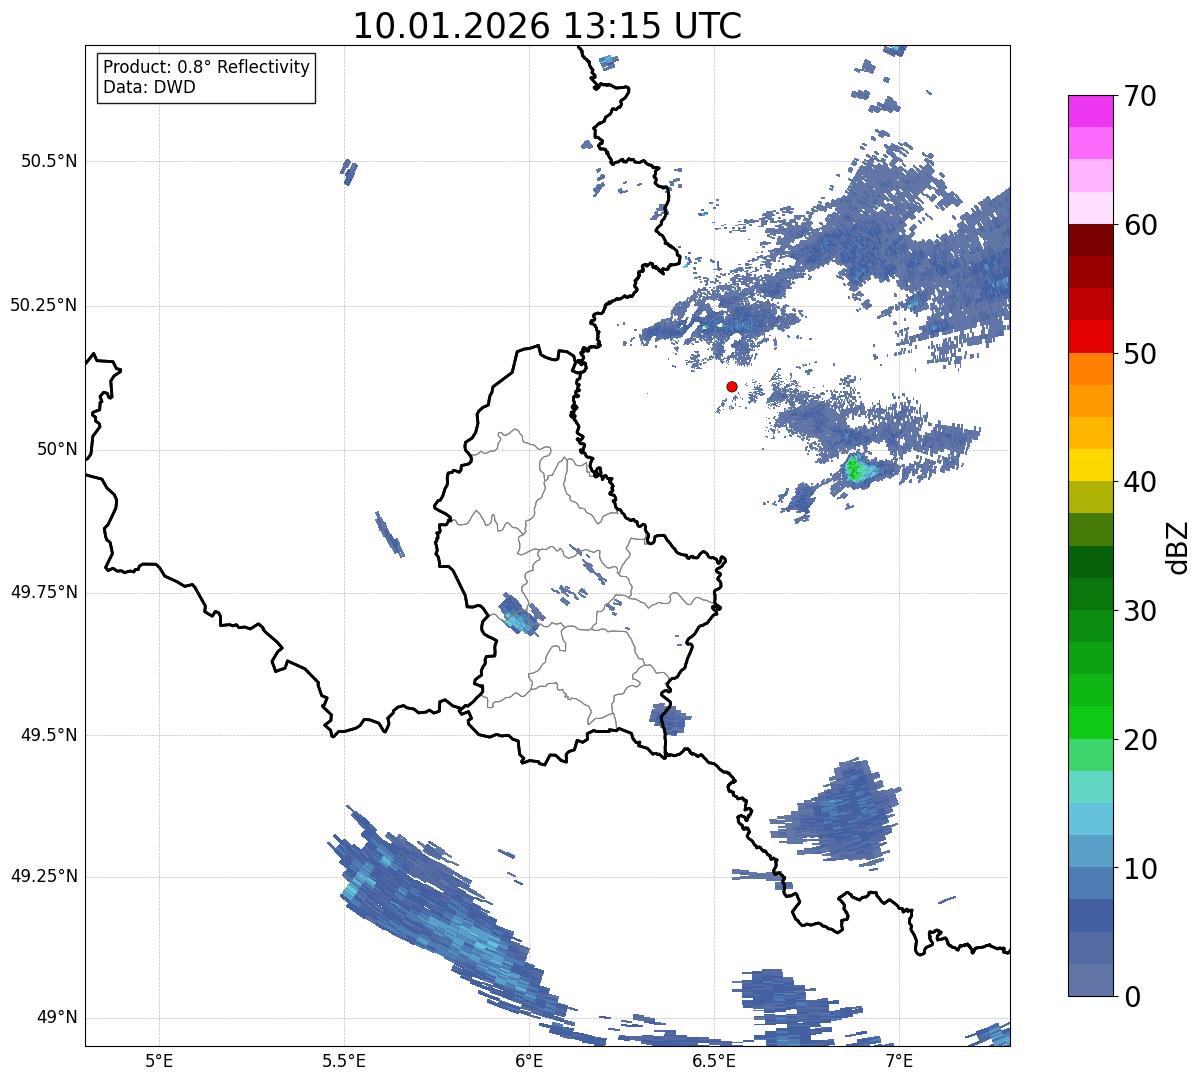Image resolution: width=1202 pixels, height=1081 pixels.
Task: Click the 50.25°N latitude label
Action: pos(43,305)
